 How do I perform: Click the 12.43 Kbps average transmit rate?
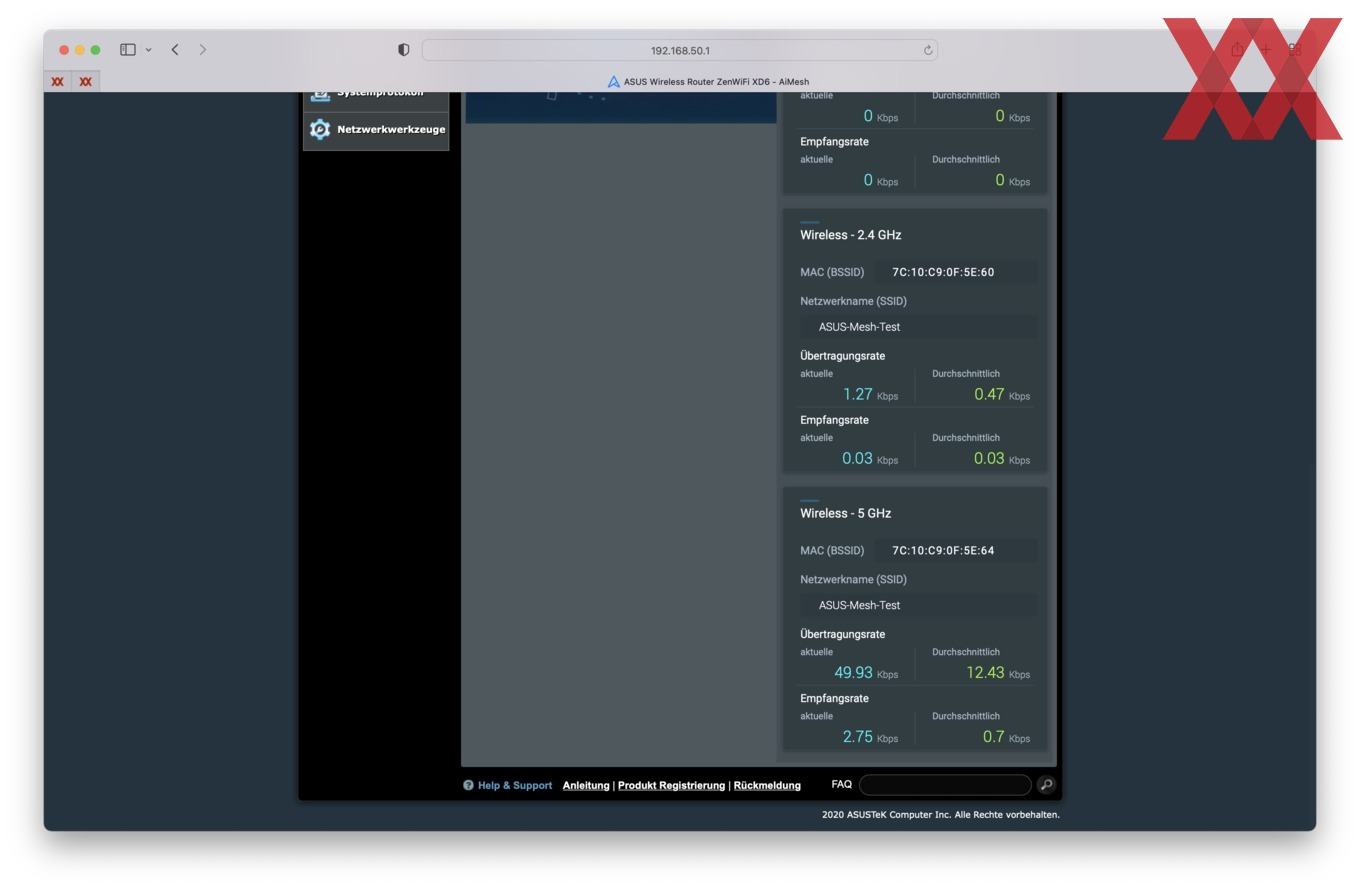tap(998, 673)
